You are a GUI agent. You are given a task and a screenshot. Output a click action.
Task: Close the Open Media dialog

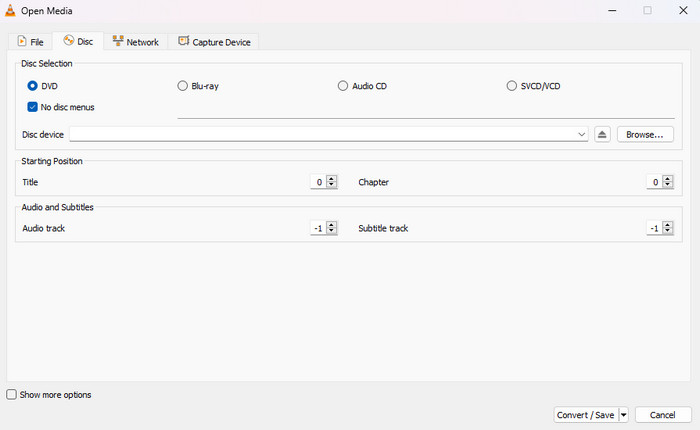point(683,10)
